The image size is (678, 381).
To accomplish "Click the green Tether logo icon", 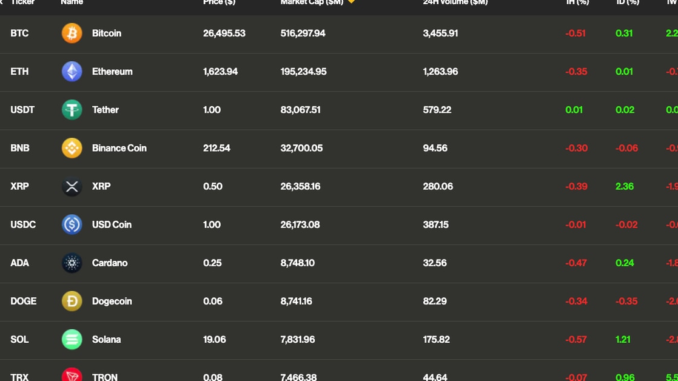I will 72,110.
